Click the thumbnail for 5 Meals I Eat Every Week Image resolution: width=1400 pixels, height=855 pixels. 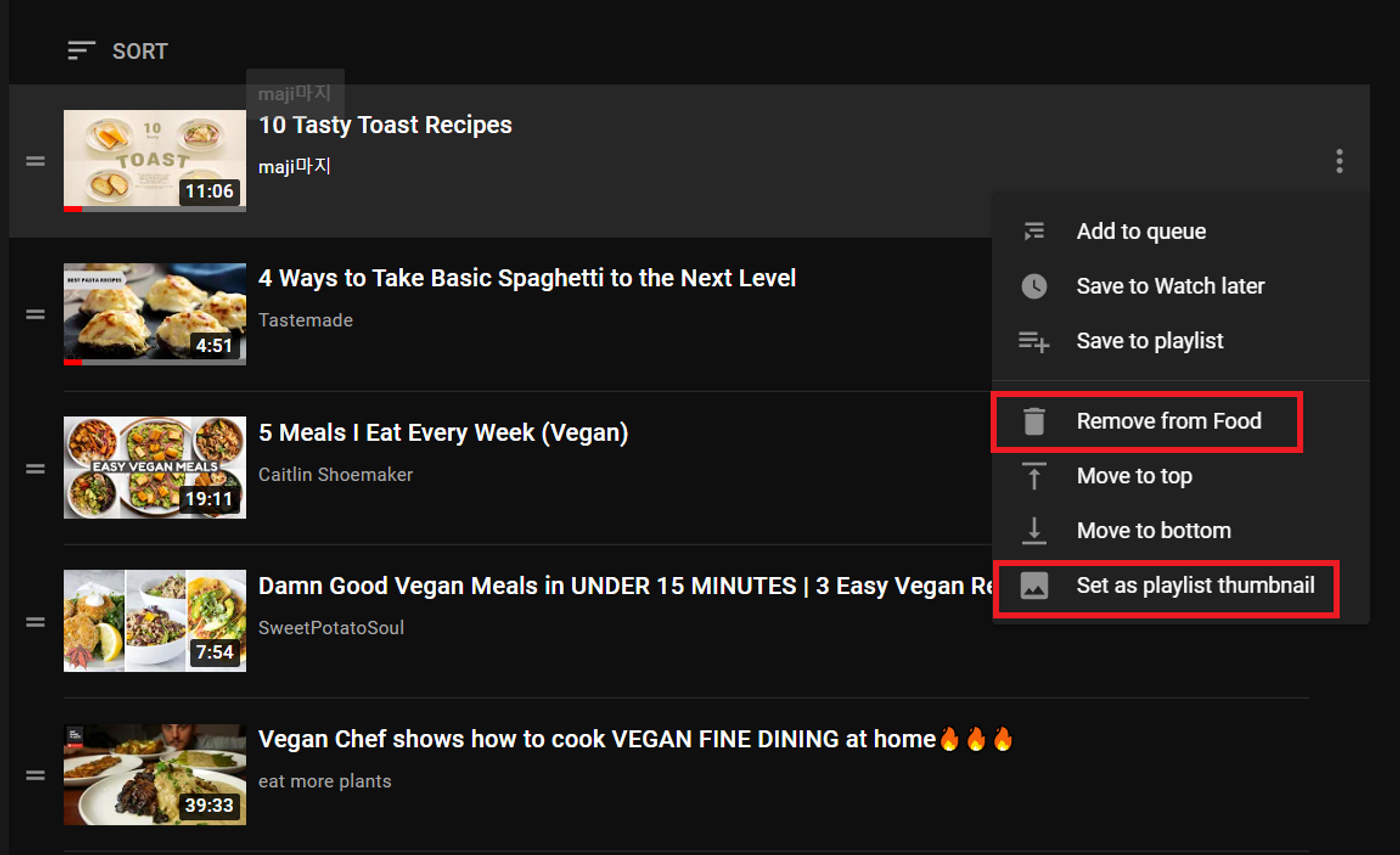pos(154,467)
